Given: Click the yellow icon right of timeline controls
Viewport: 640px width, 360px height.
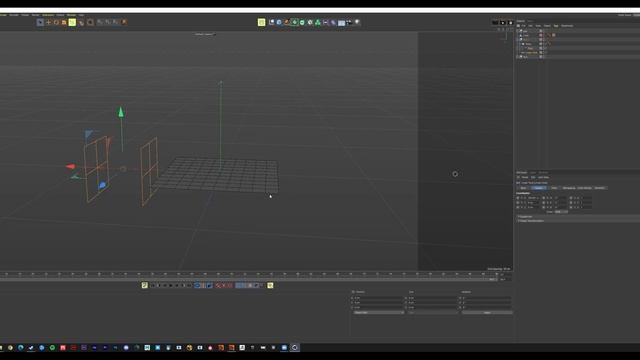Looking at the screenshot, I should tap(270, 285).
